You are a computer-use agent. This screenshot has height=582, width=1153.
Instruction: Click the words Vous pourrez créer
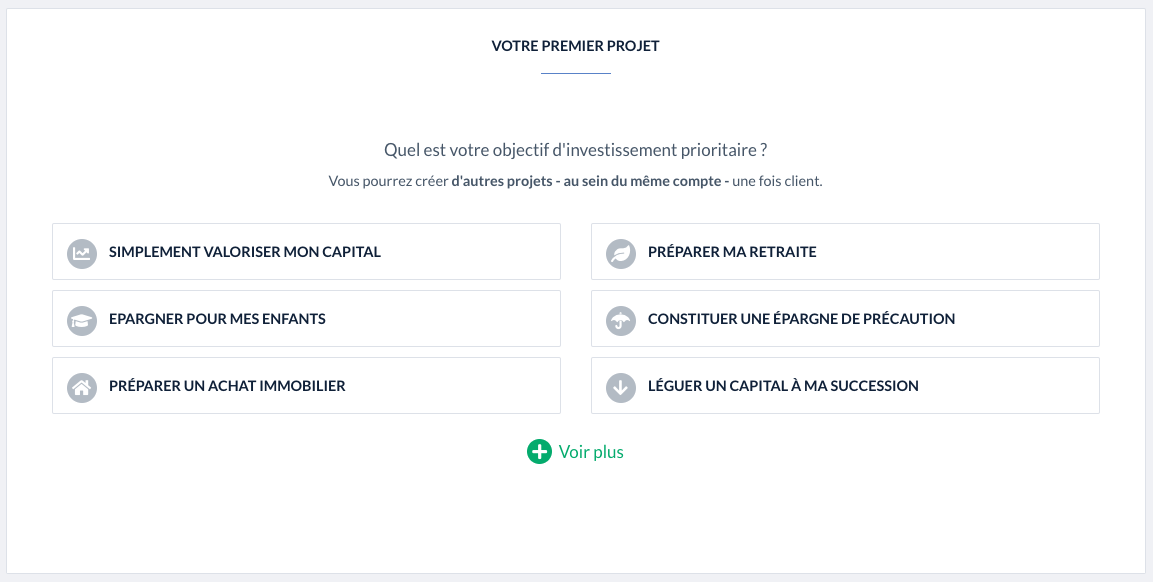(388, 182)
